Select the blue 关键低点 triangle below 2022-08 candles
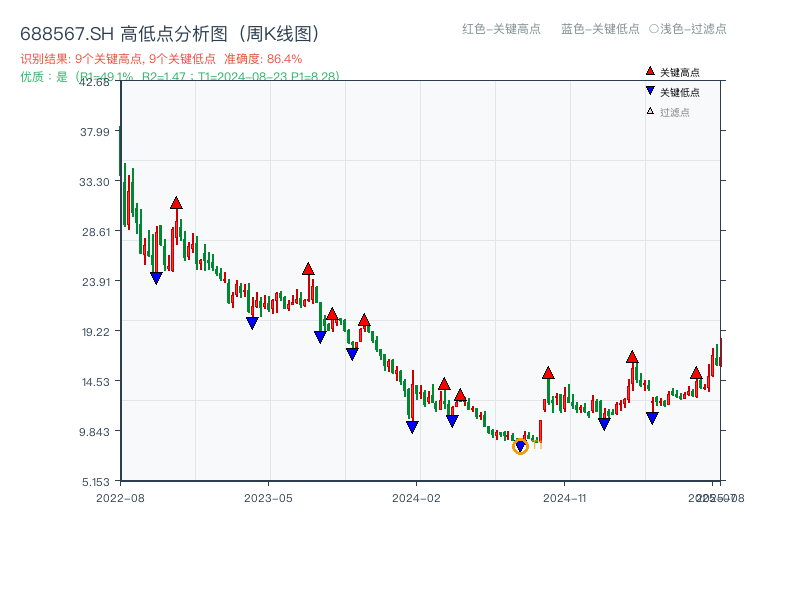800x600 pixels. 156,278
